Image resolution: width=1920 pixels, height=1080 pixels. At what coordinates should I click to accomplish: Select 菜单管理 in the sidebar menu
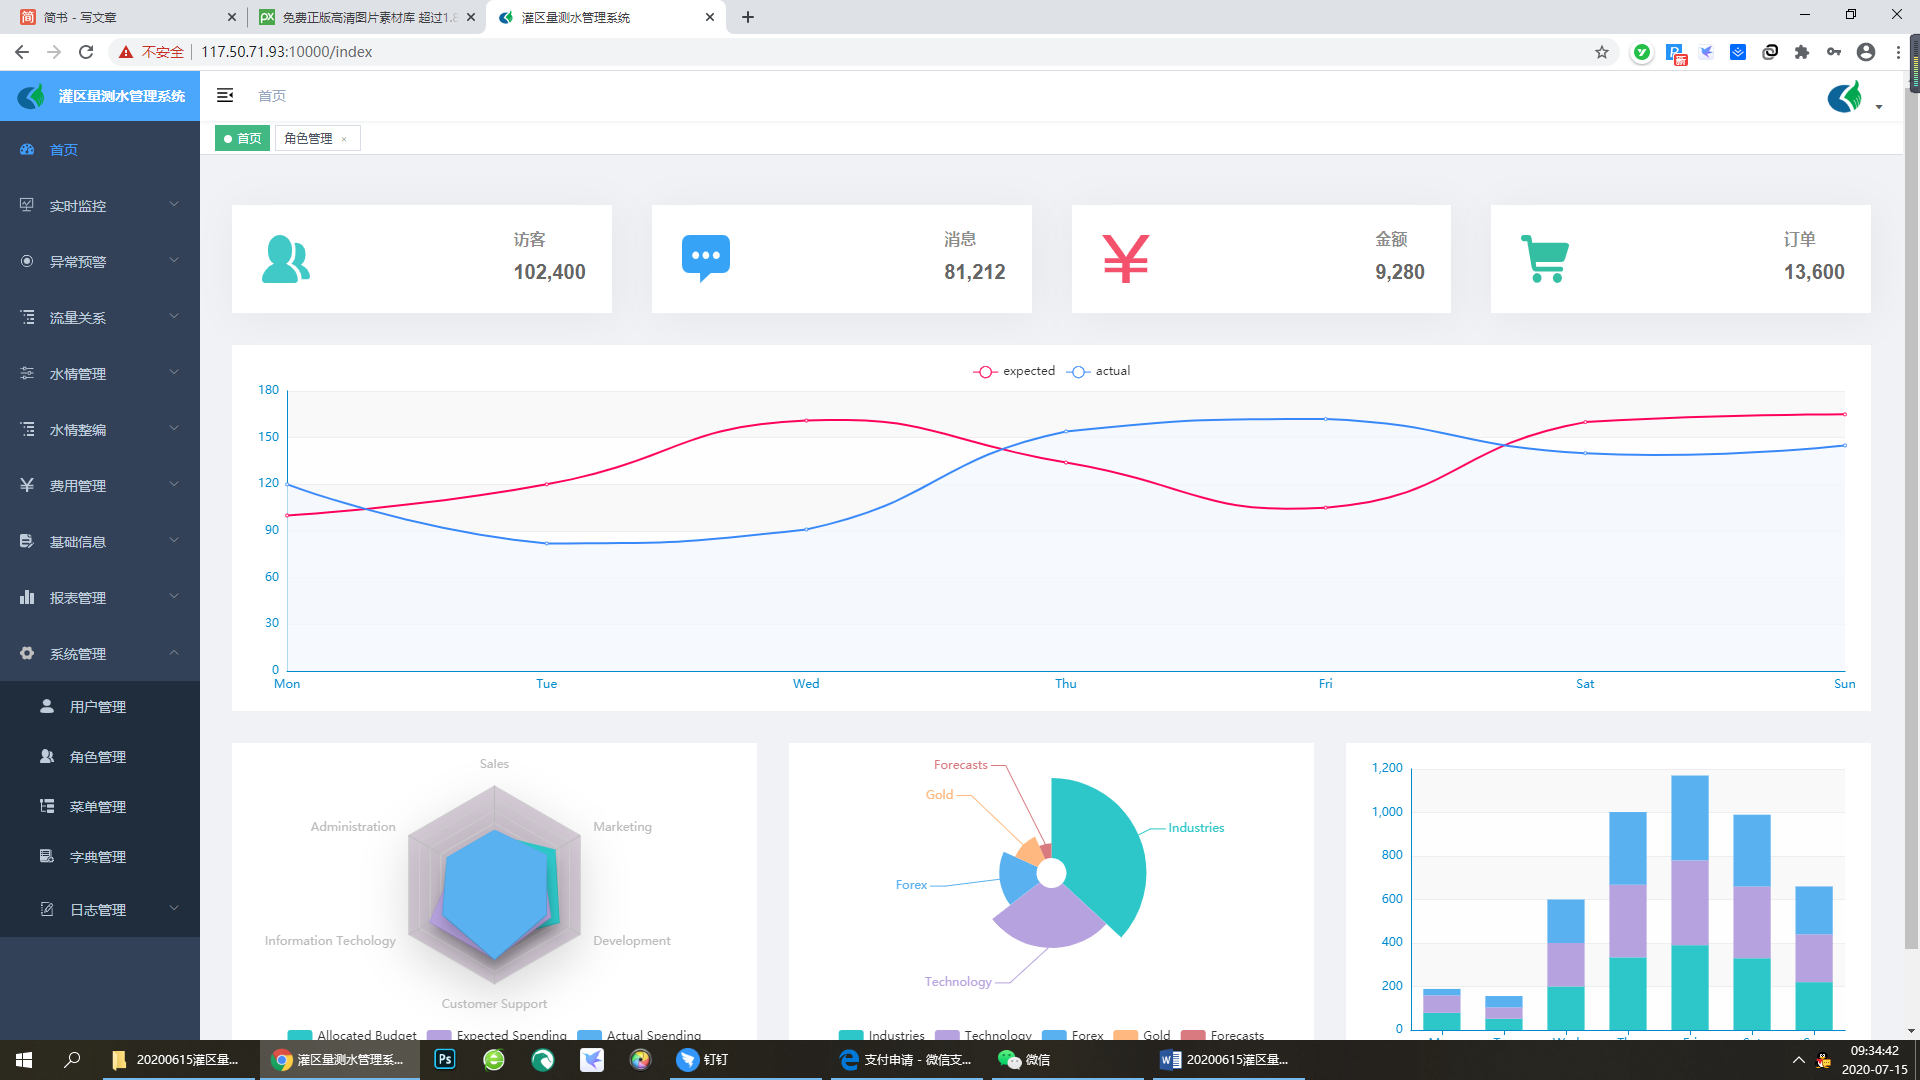(97, 807)
